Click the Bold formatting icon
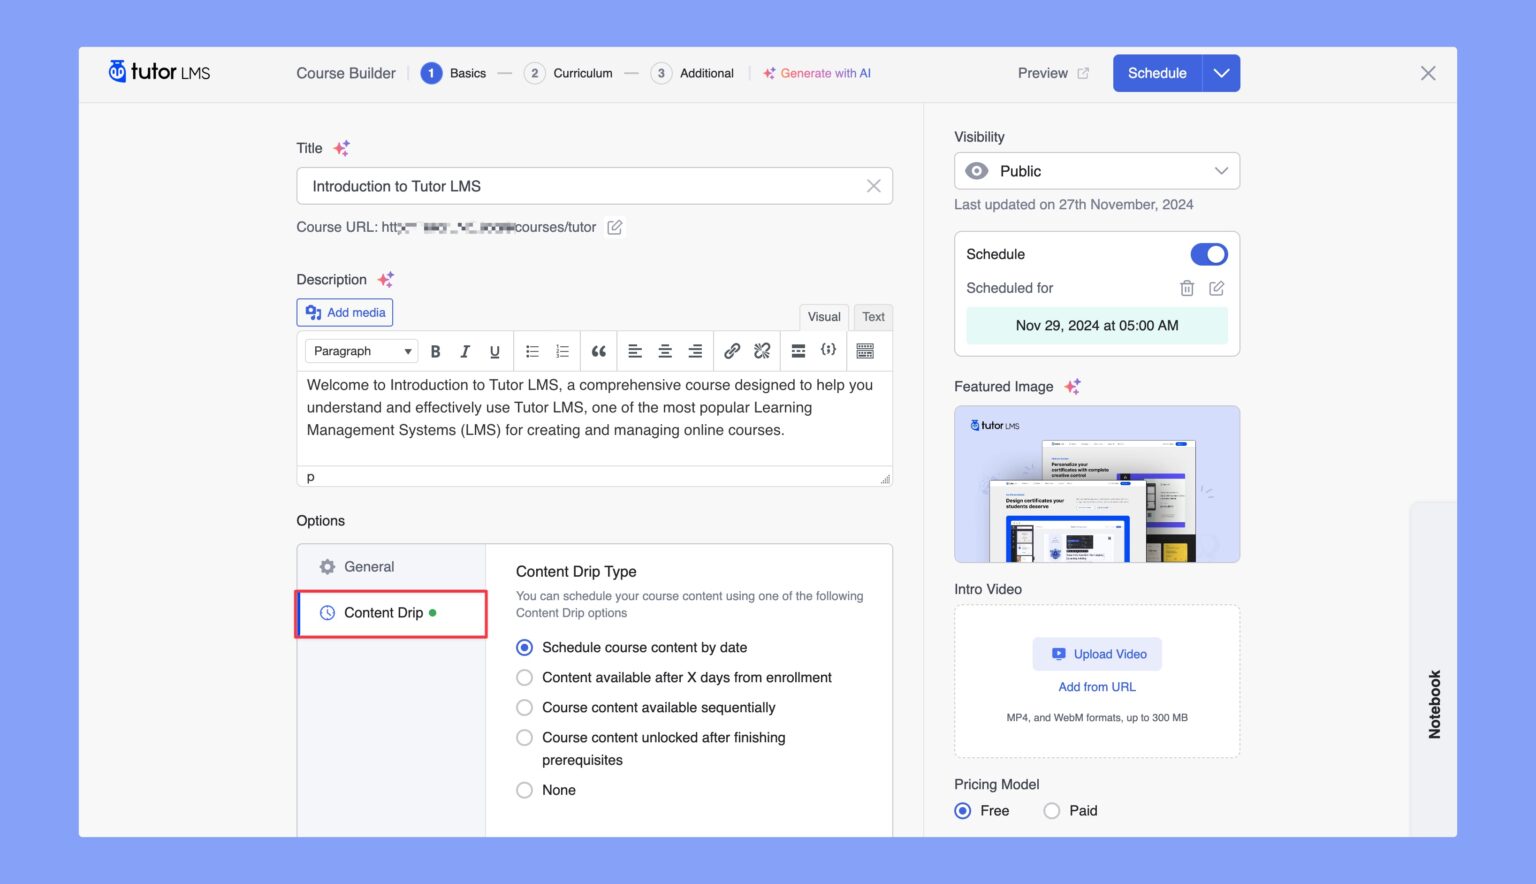 (435, 351)
